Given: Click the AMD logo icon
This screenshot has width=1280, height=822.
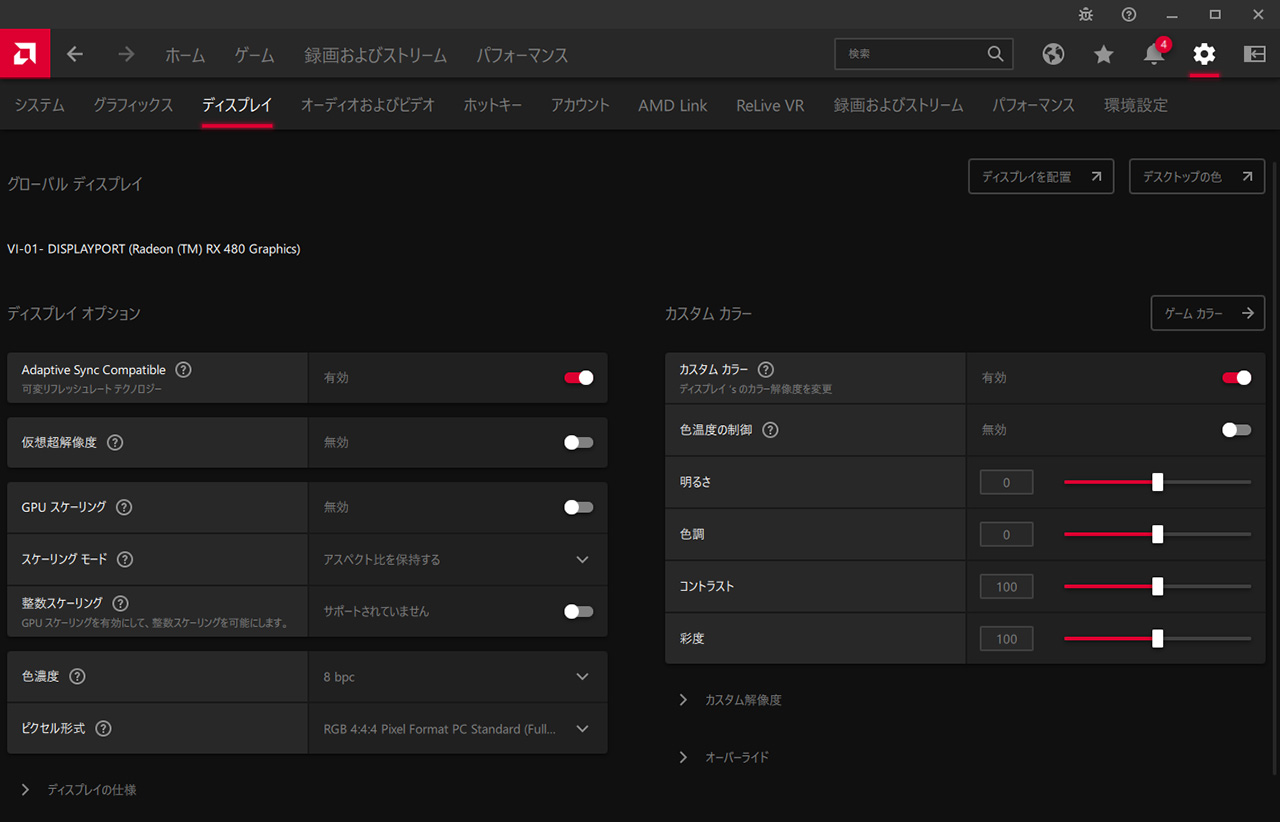Looking at the screenshot, I should pos(25,54).
